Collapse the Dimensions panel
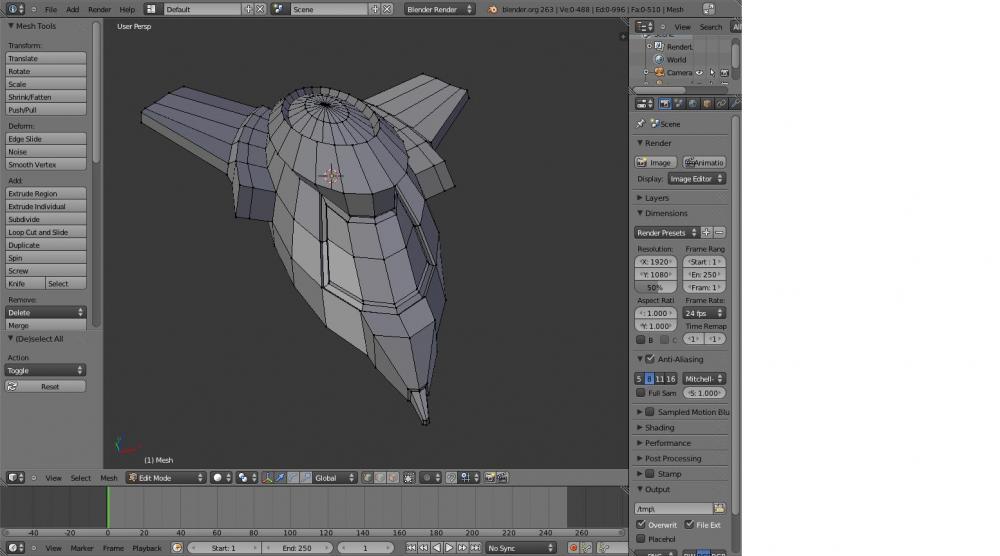 [666, 213]
